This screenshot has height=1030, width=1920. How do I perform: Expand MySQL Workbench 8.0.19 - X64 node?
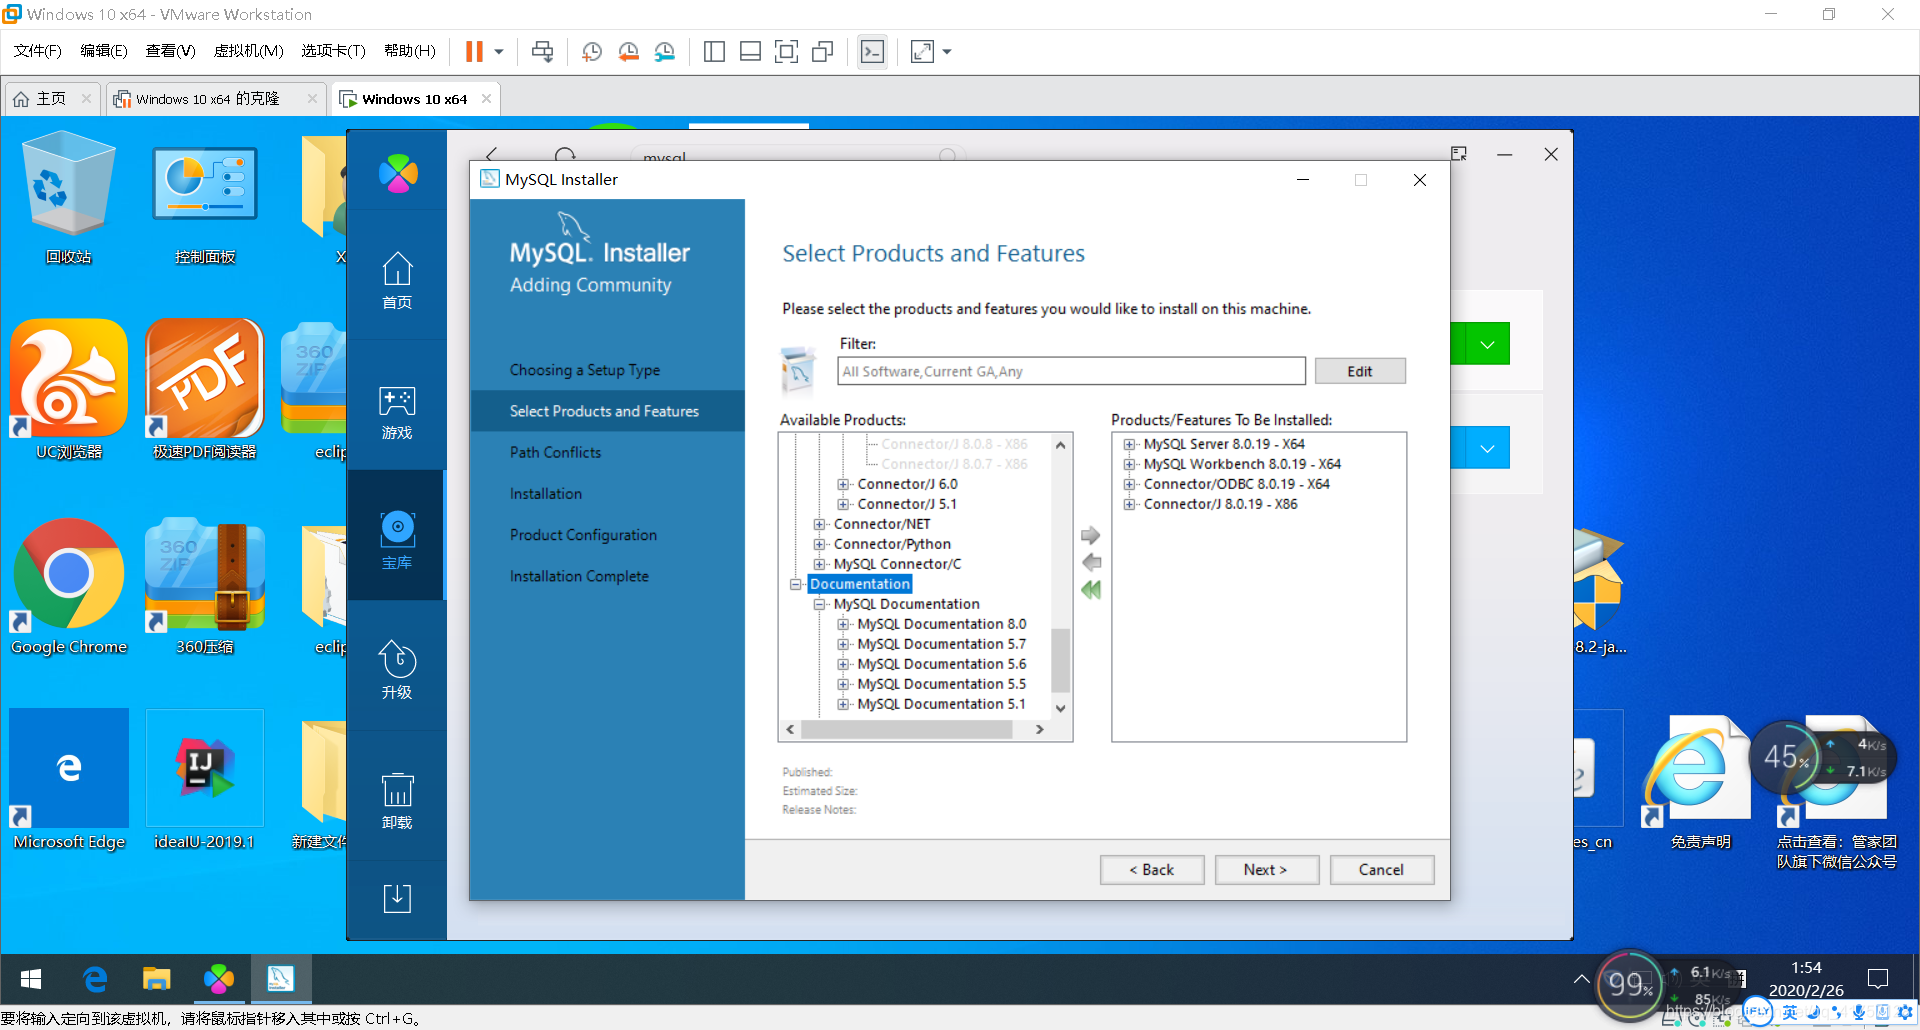pyautogui.click(x=1129, y=464)
